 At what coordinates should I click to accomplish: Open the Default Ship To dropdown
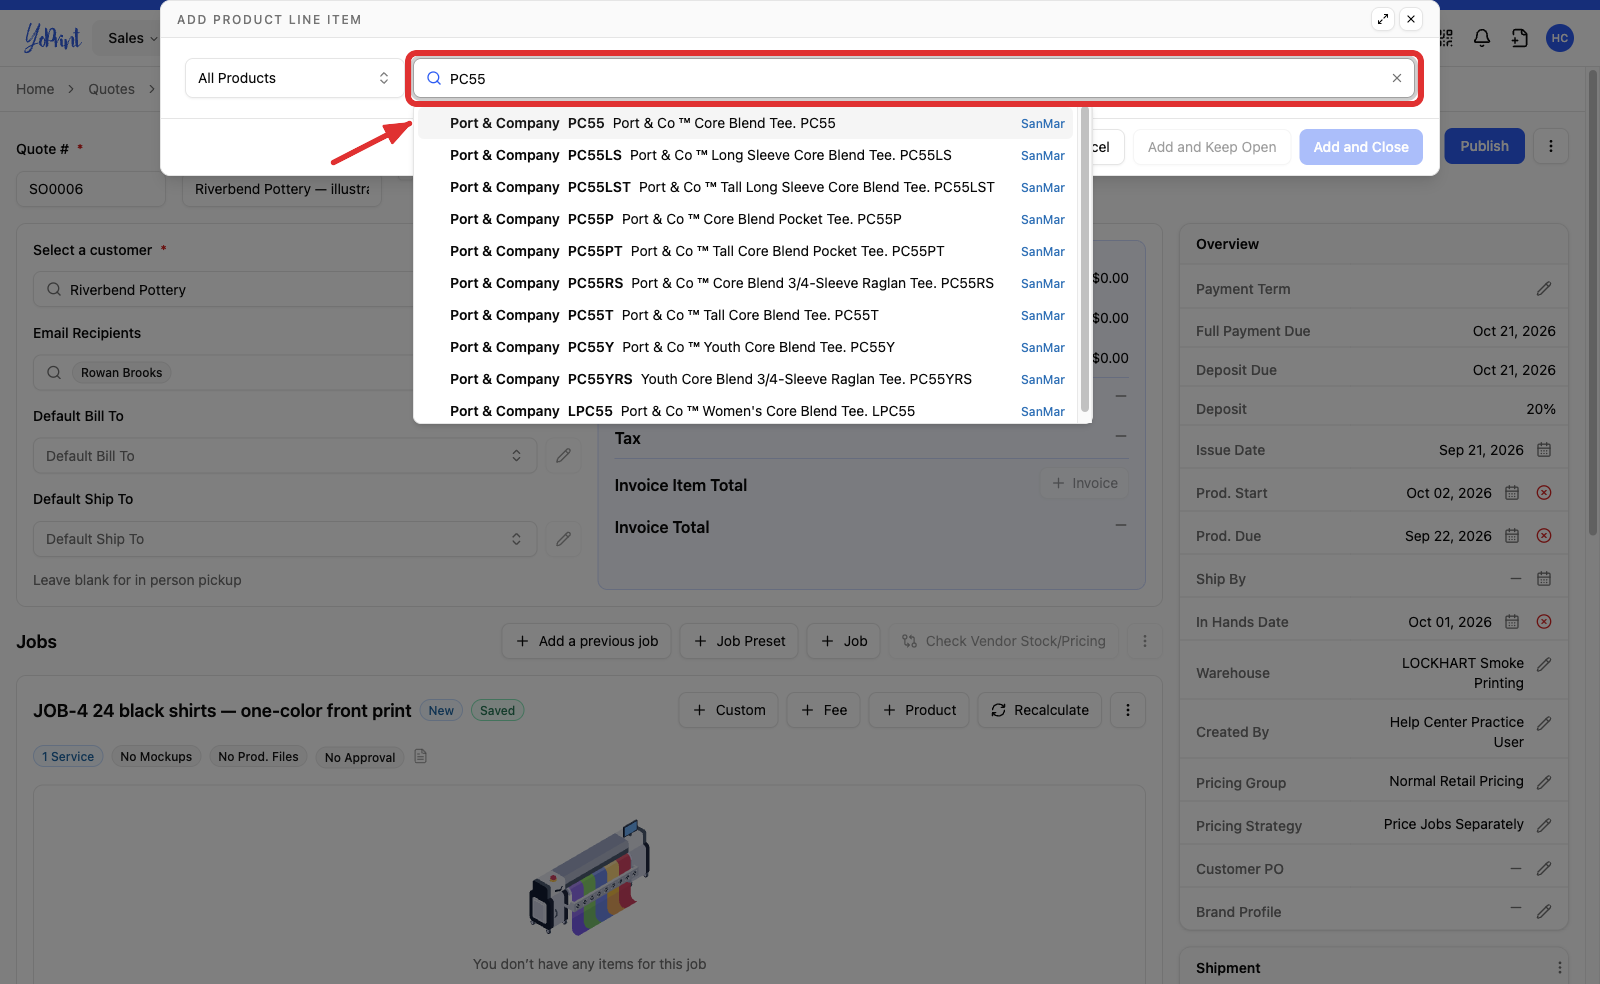tap(285, 539)
